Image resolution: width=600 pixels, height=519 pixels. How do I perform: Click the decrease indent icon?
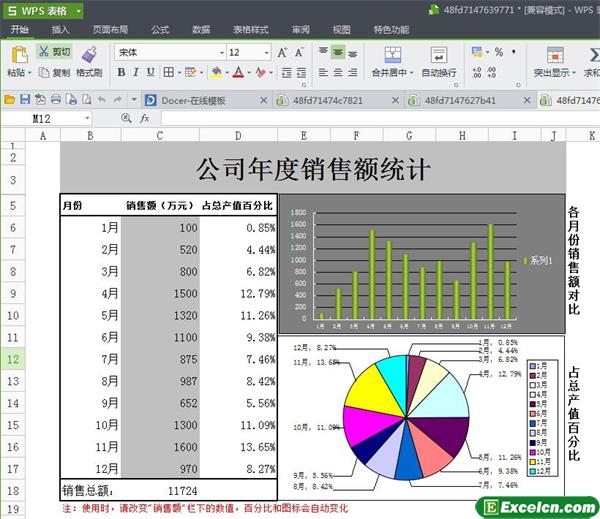287,72
